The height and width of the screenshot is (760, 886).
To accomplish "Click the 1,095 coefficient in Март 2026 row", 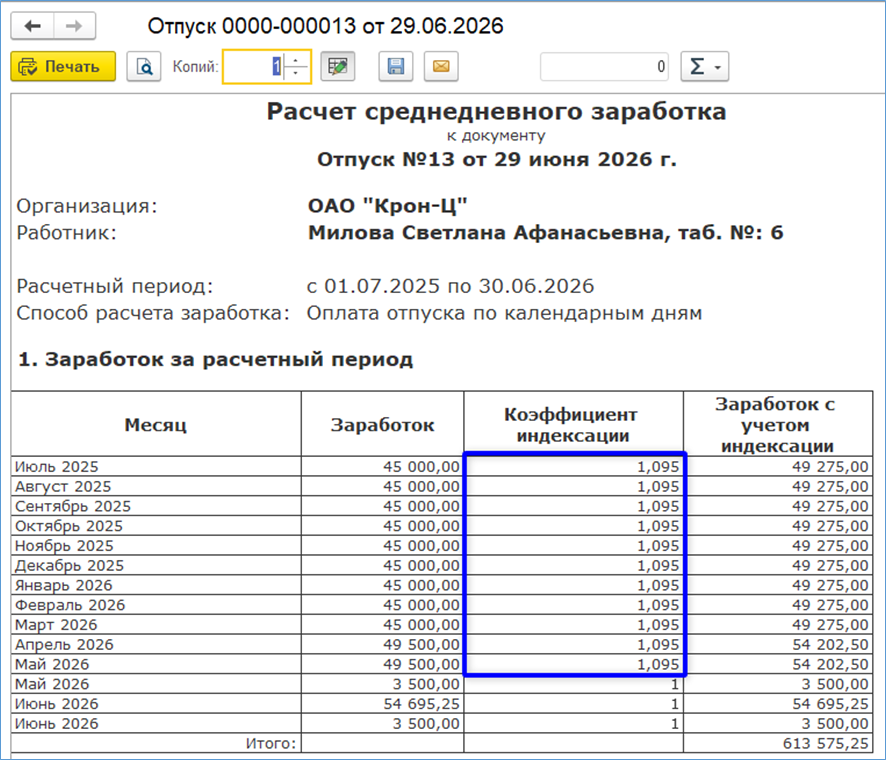I will tap(573, 625).
